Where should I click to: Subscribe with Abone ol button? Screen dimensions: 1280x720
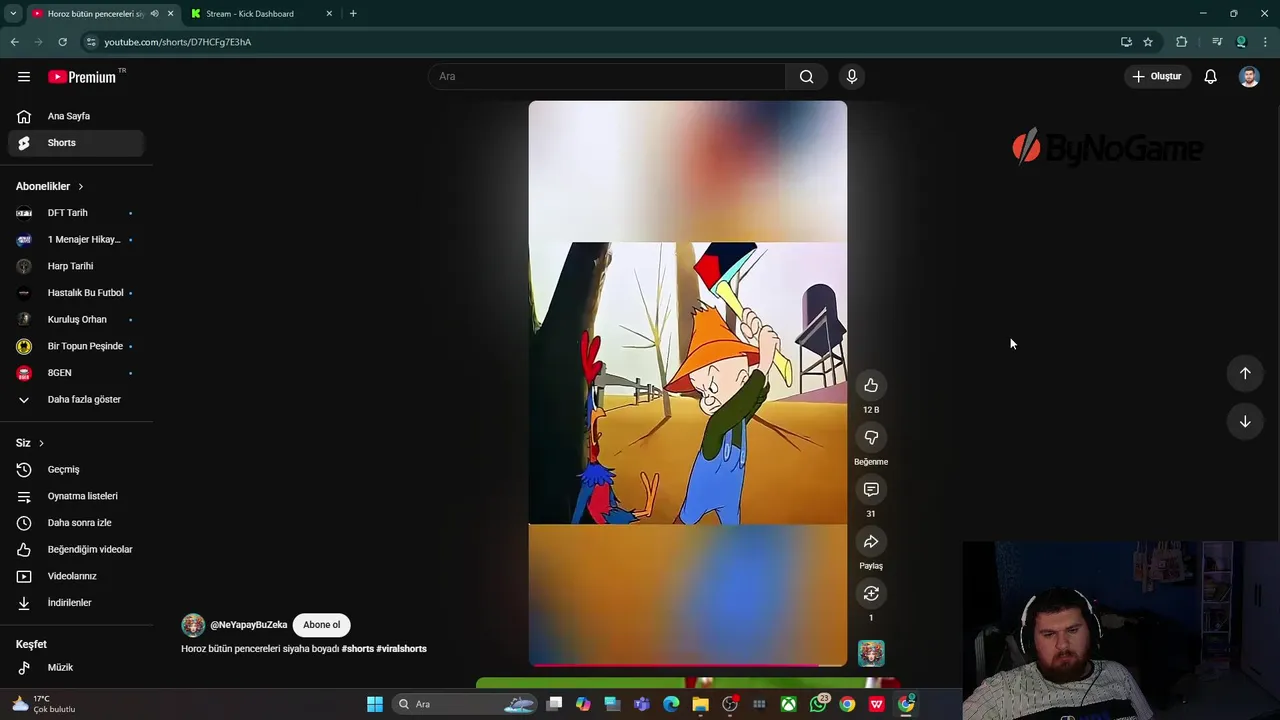[x=321, y=625]
